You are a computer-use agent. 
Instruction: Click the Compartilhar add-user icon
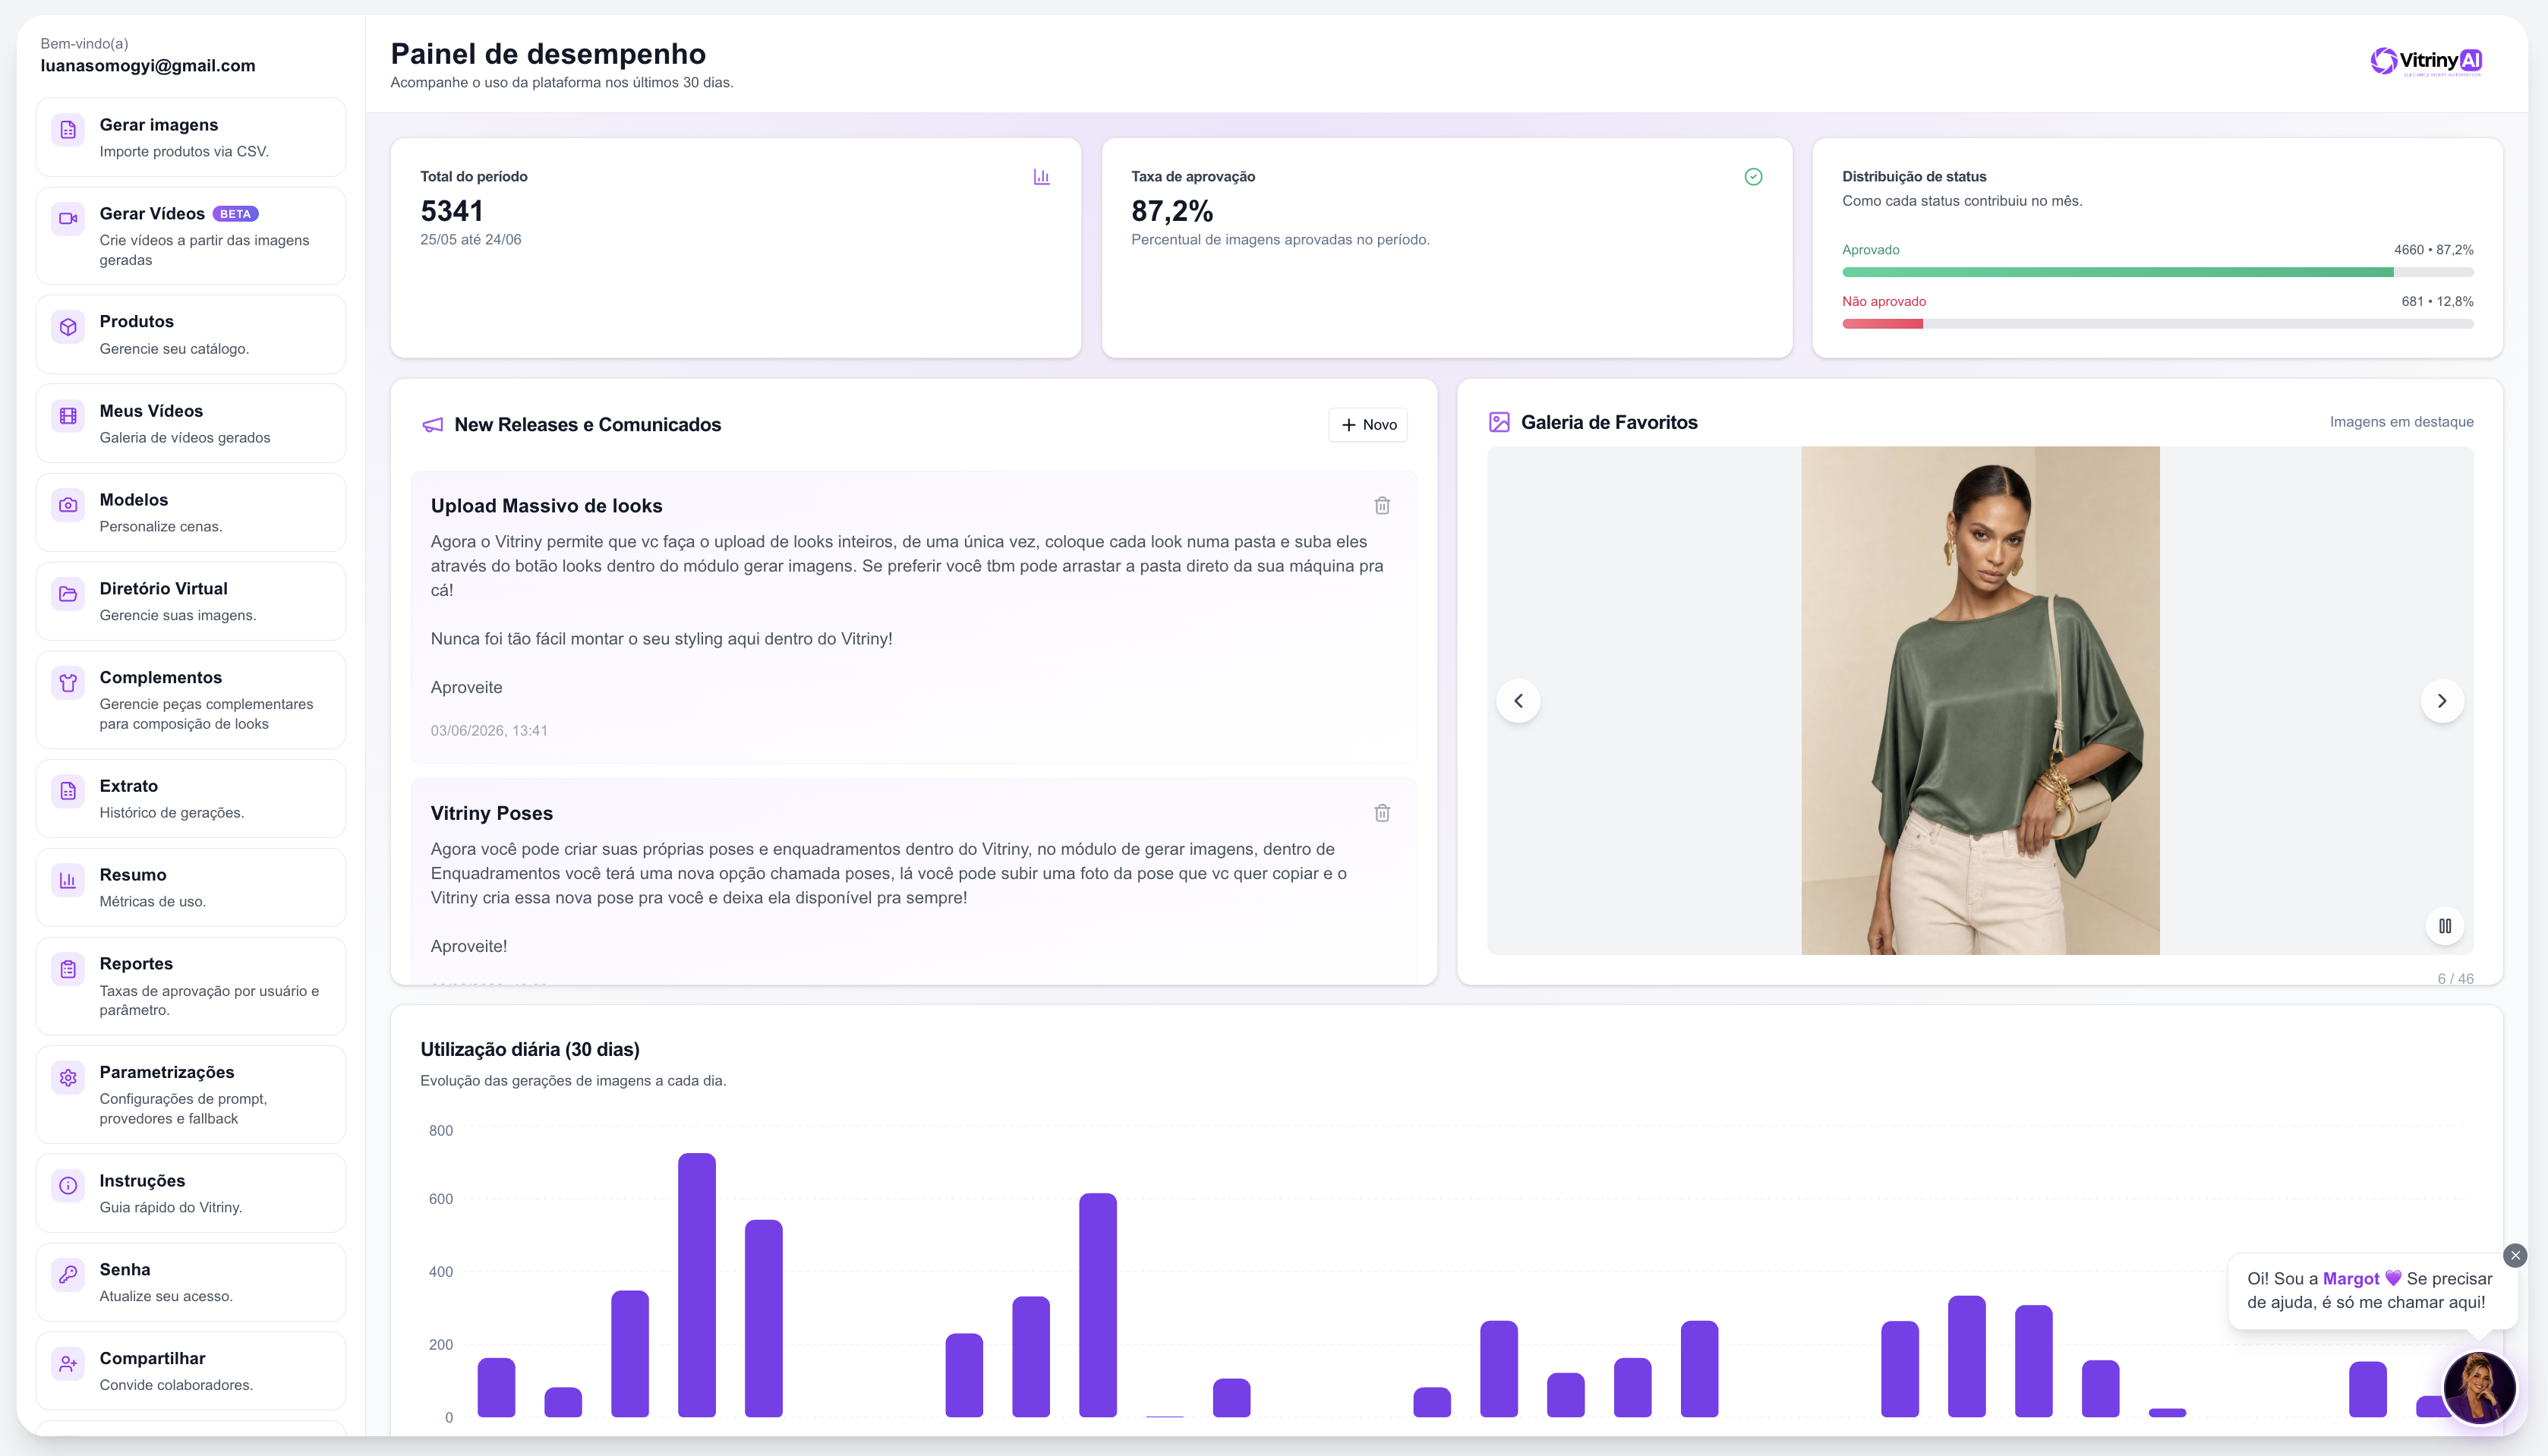(68, 1363)
